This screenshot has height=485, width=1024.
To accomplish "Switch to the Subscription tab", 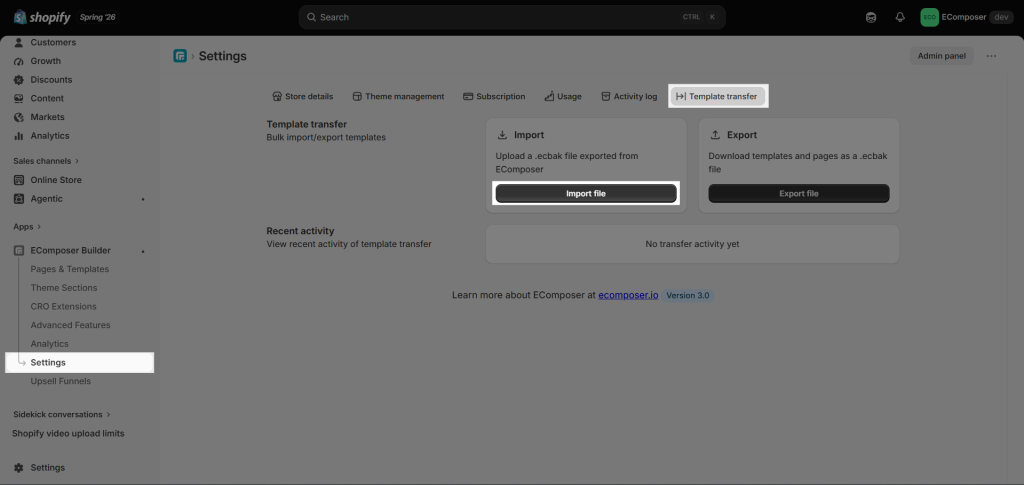I will (x=494, y=97).
